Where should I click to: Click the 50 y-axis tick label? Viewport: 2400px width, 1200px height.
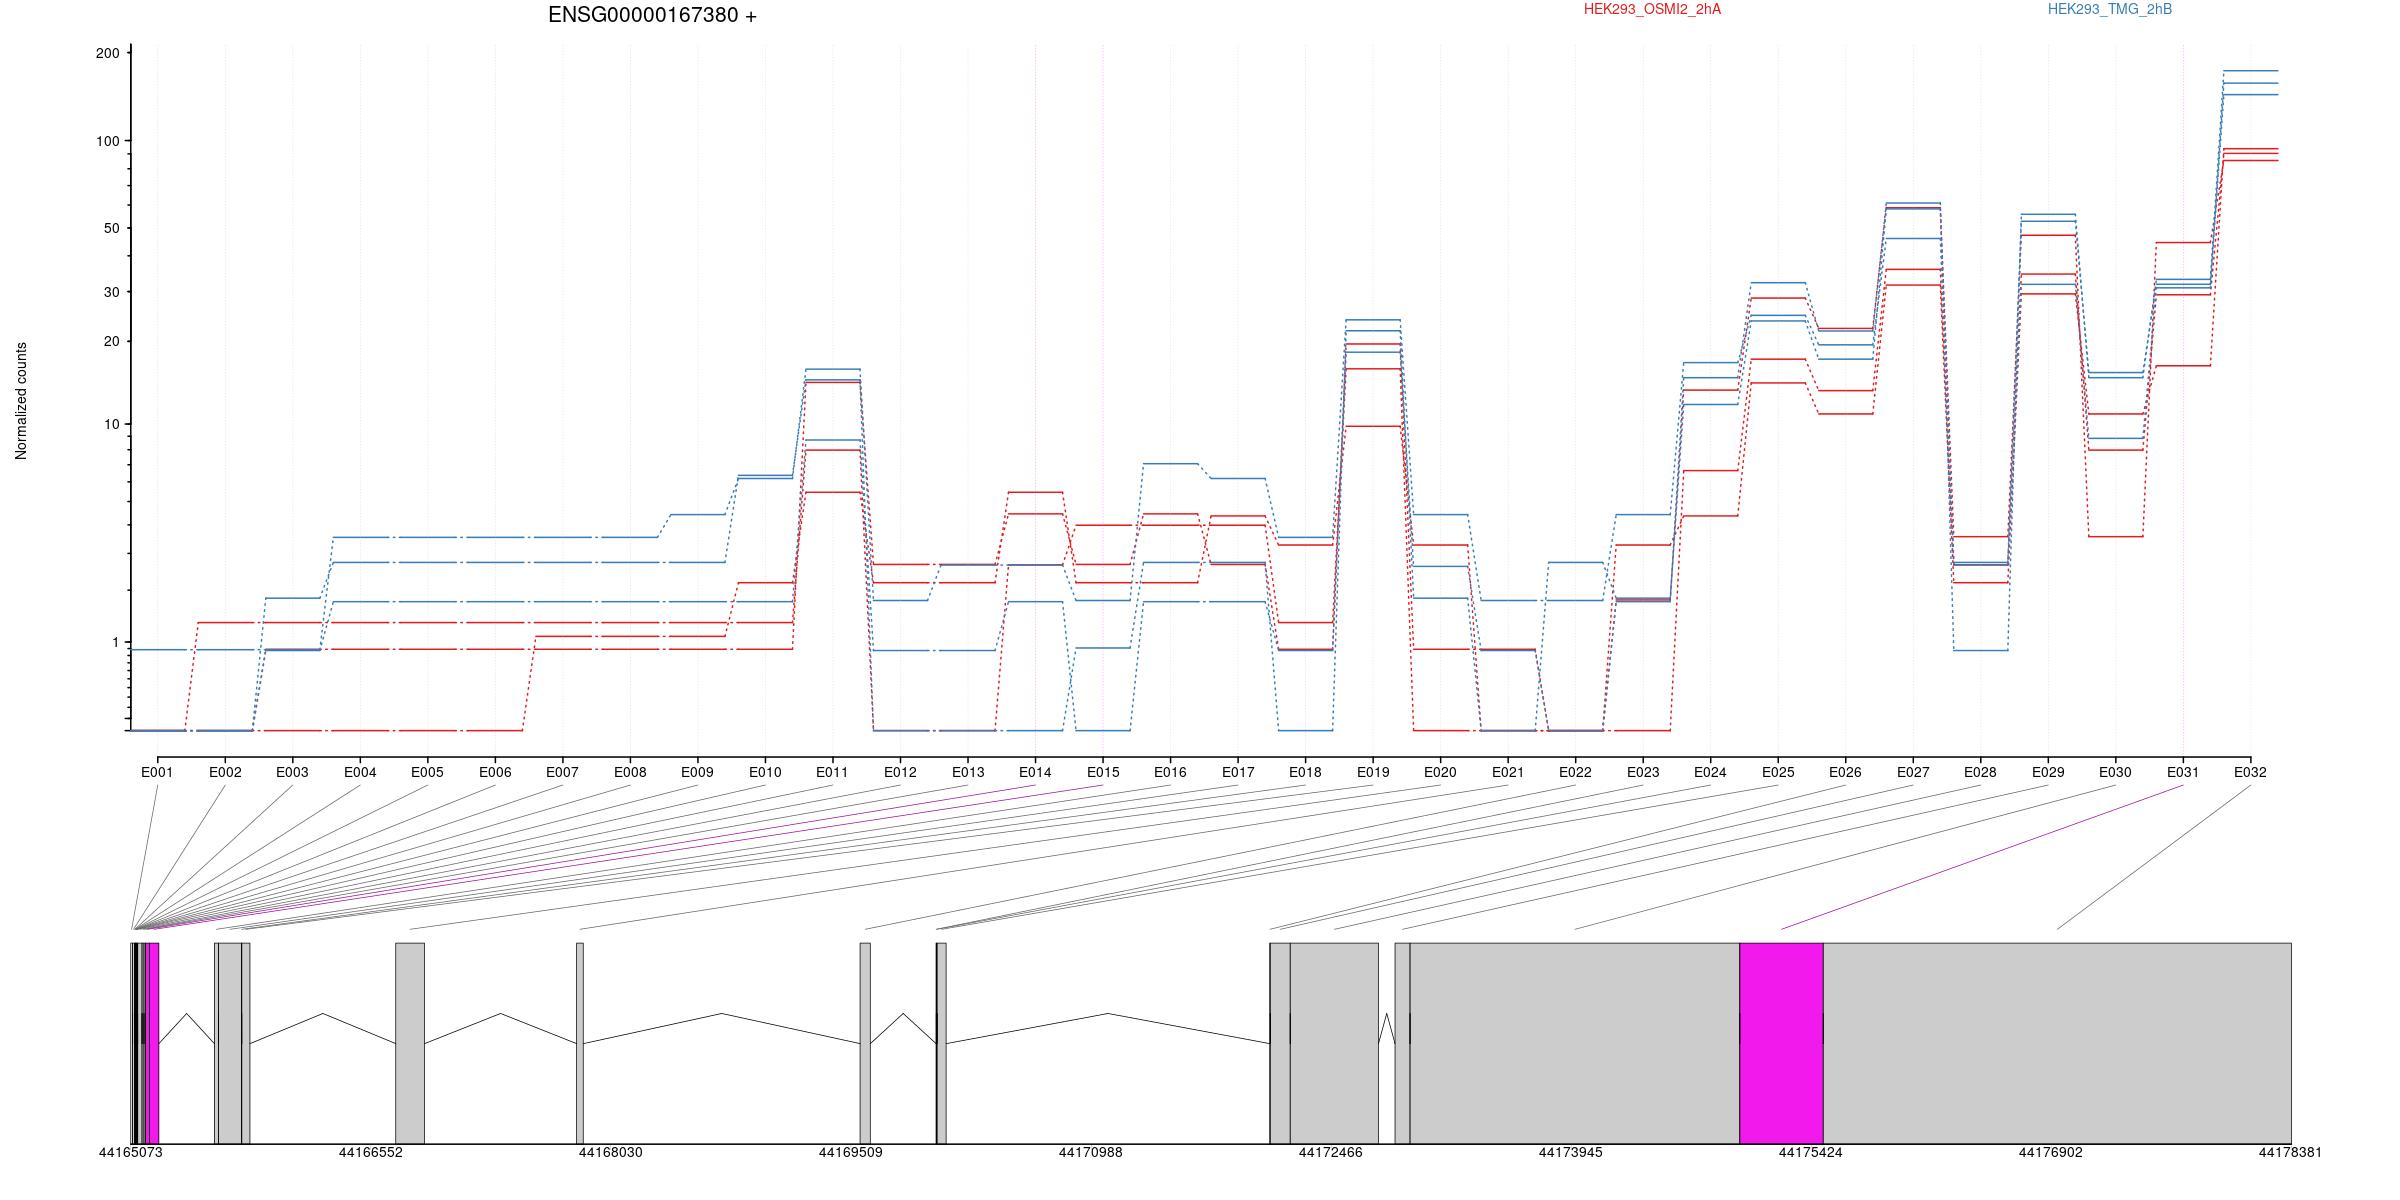(x=111, y=228)
